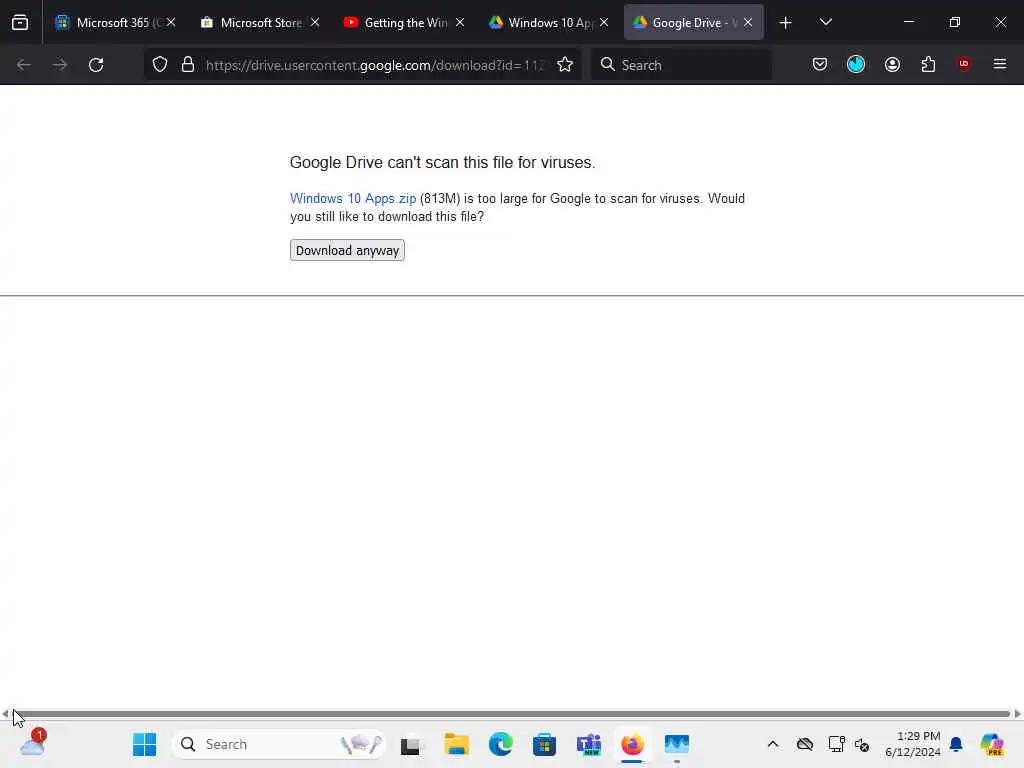This screenshot has height=768, width=1024.
Task: Close the Getting the Win tab
Action: tap(460, 22)
